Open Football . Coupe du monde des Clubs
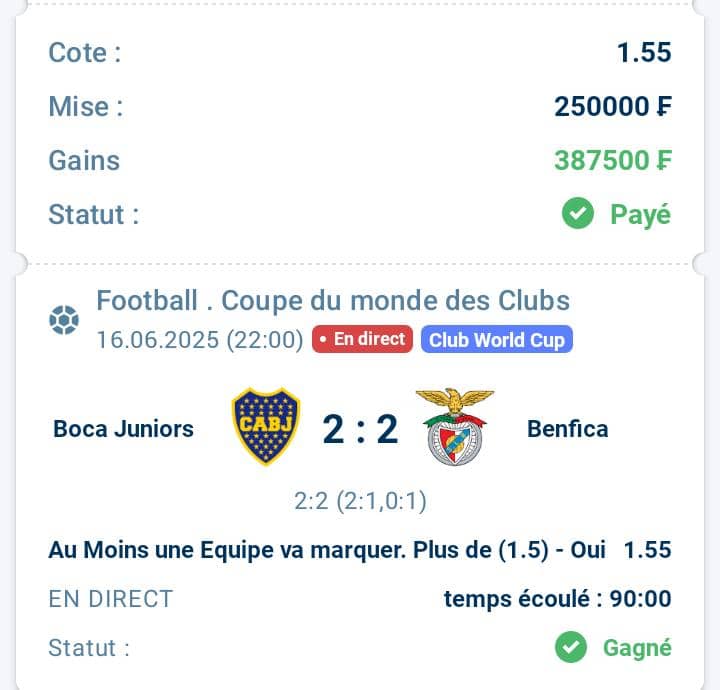The width and height of the screenshot is (720, 690). coord(333,301)
